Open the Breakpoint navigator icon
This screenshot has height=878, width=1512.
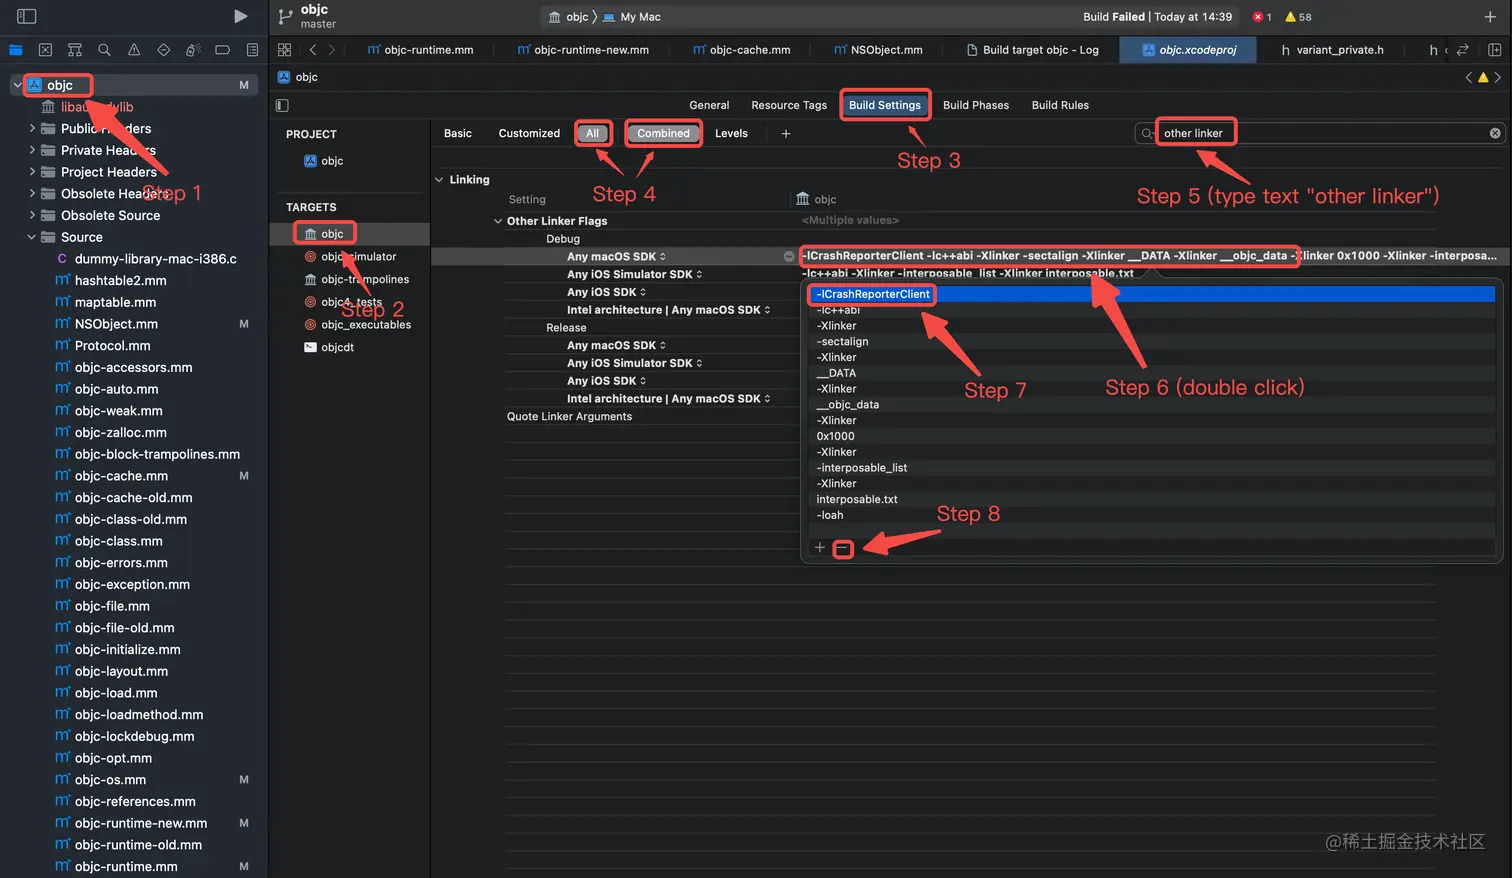click(x=222, y=50)
